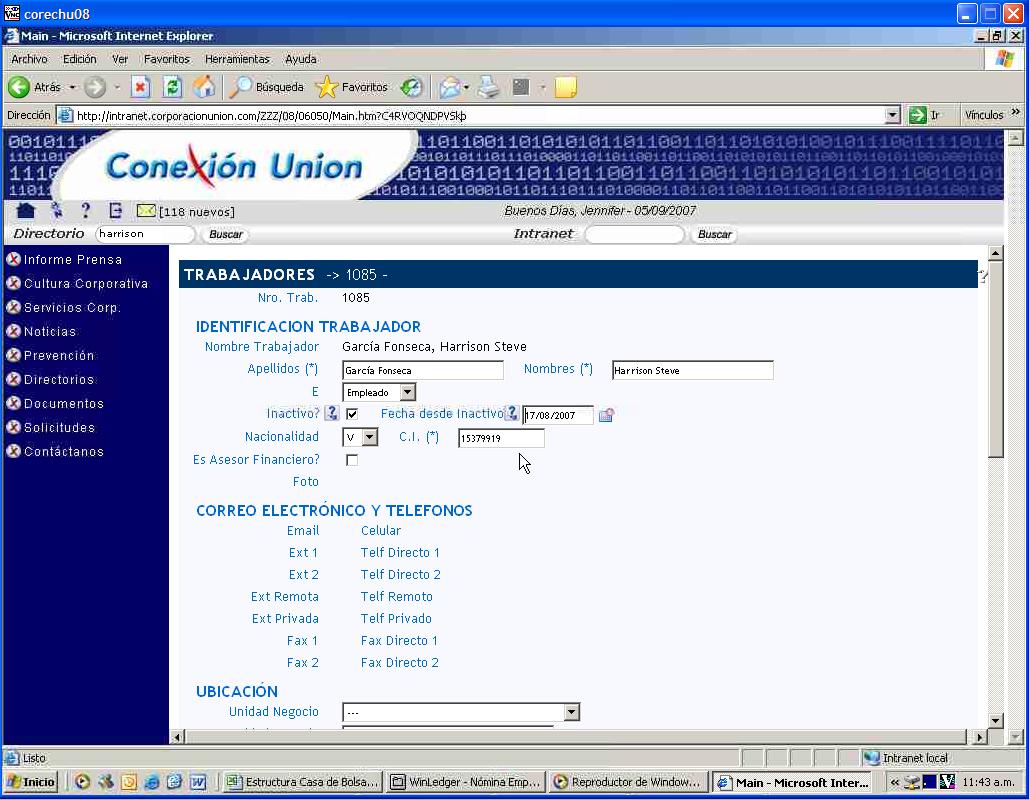
Task: Open the Favoritos menu in menu bar
Action: [167, 59]
